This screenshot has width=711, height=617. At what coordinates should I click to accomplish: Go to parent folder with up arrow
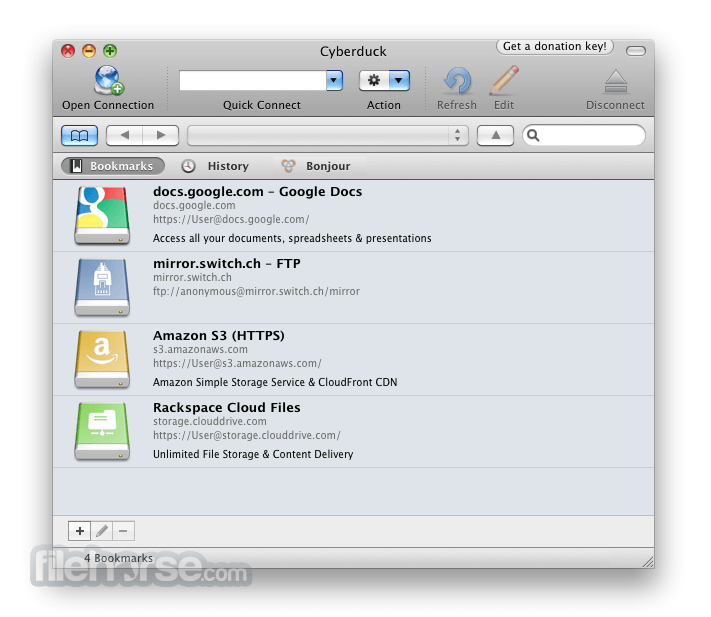tap(496, 135)
